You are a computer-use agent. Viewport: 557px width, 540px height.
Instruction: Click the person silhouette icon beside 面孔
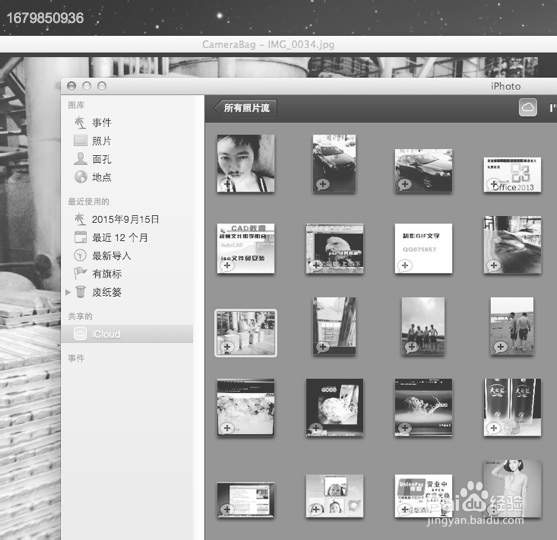(80, 159)
